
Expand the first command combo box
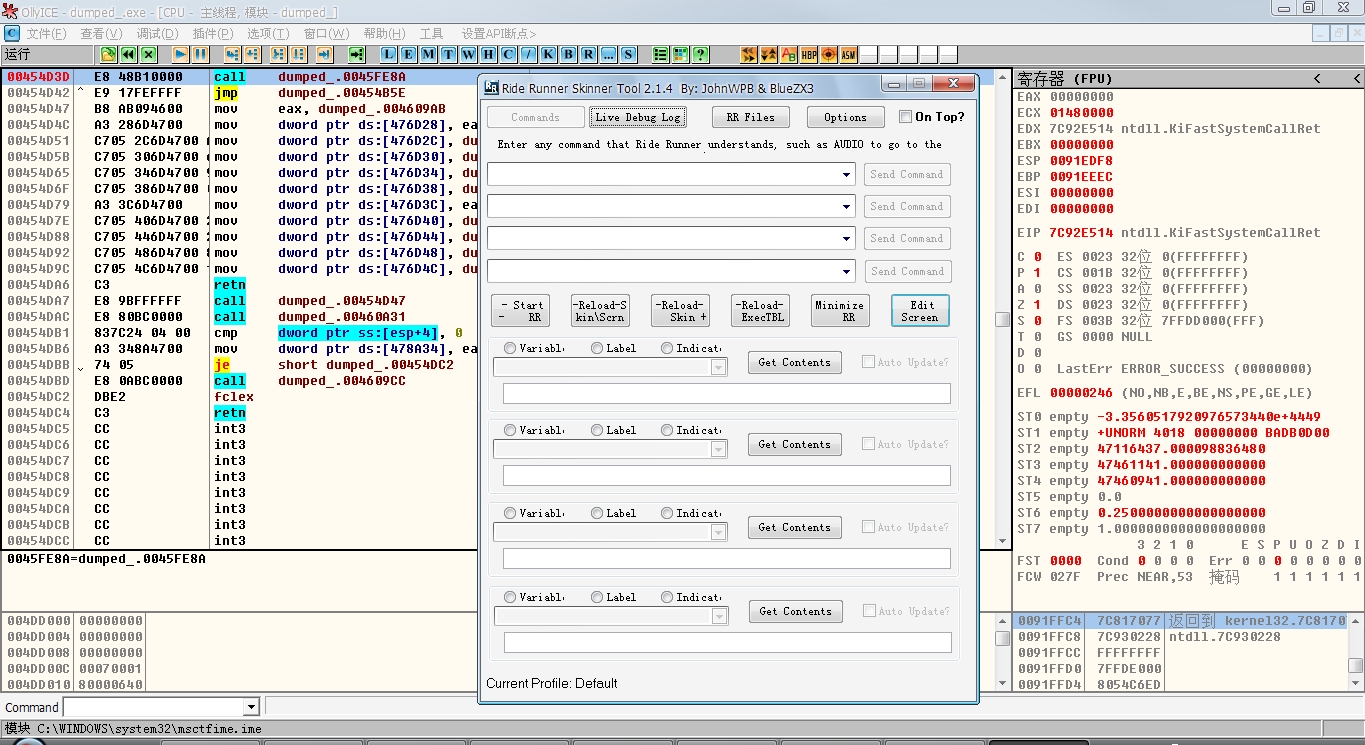pos(847,175)
